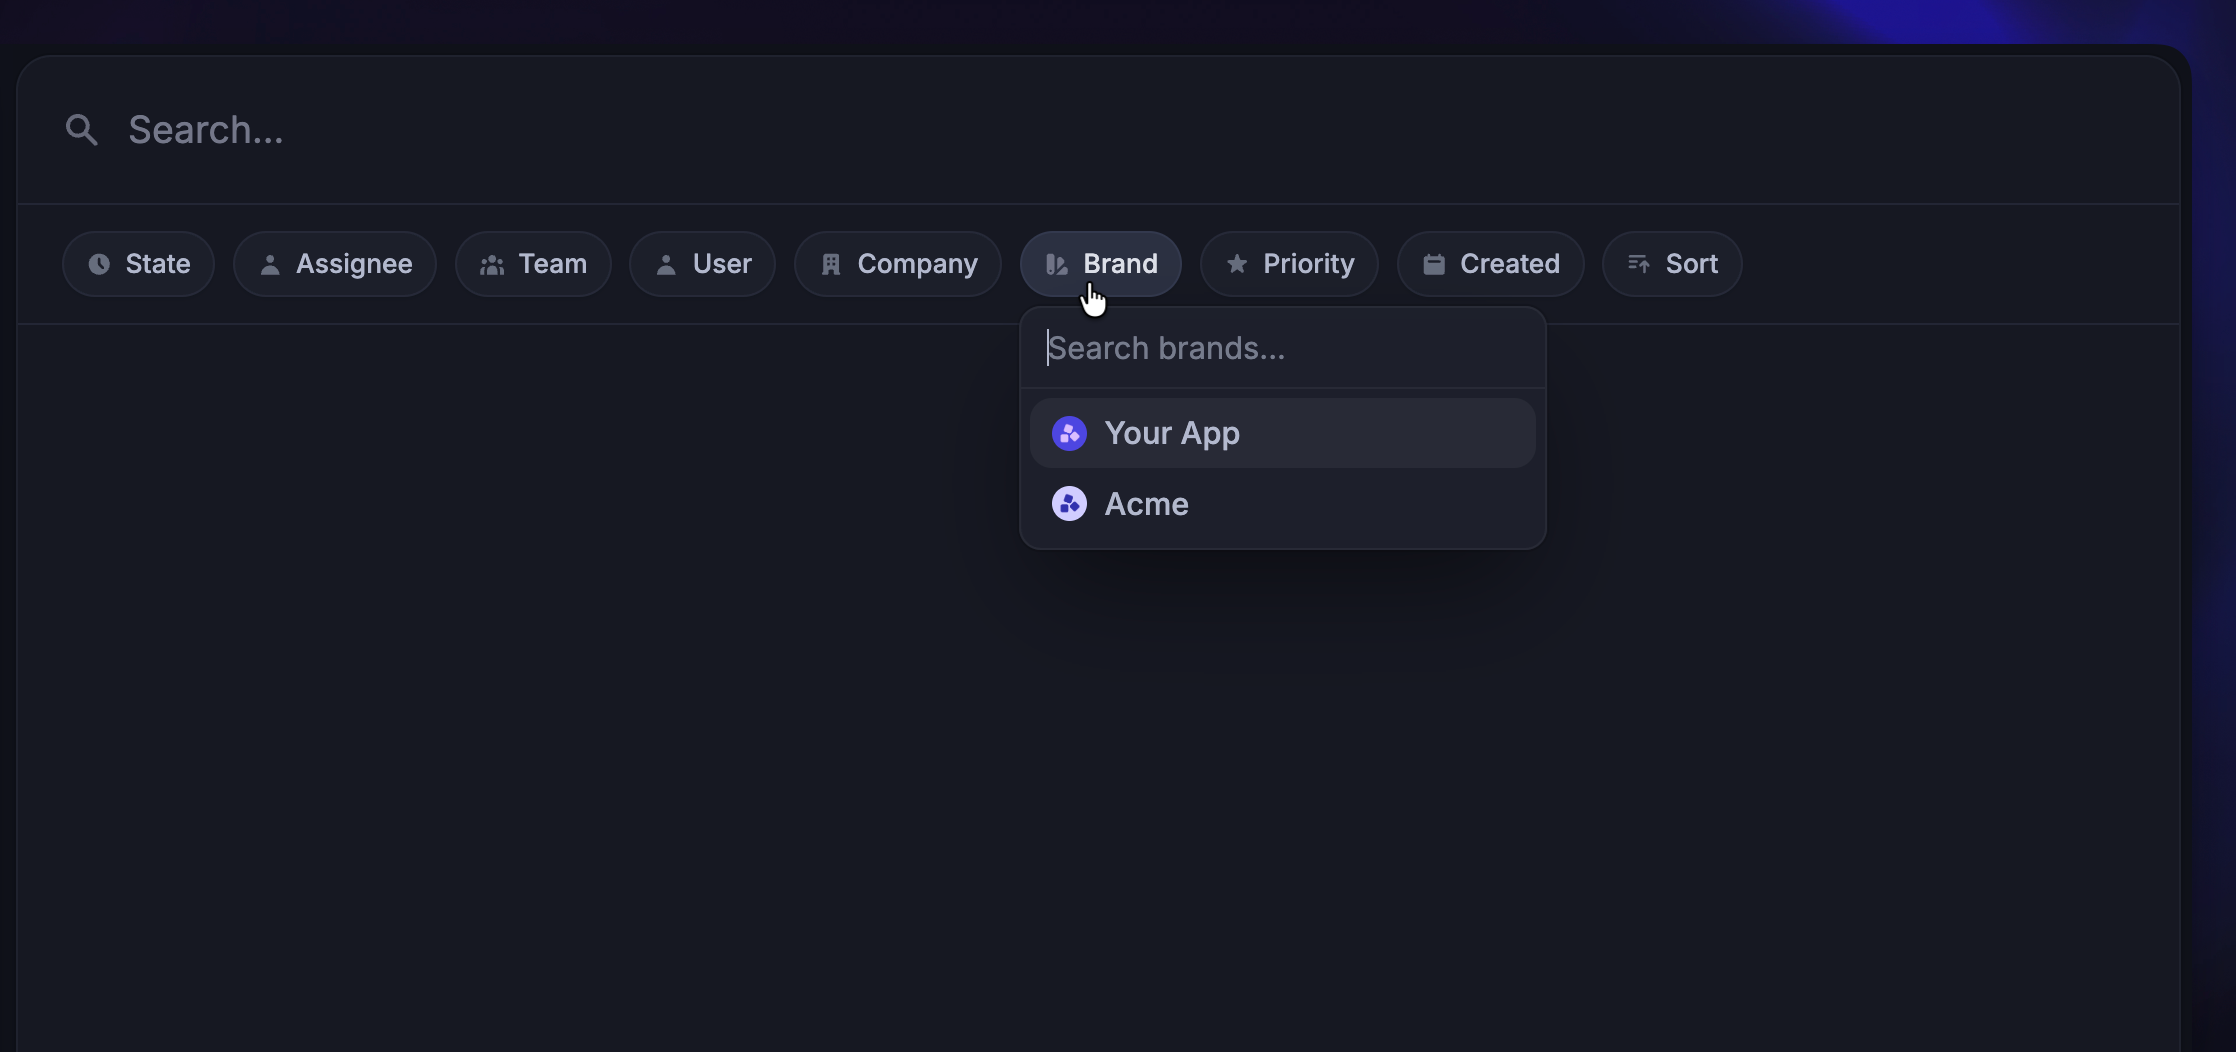Click the building icon in the Company chip
2236x1052 pixels.
[x=831, y=263]
